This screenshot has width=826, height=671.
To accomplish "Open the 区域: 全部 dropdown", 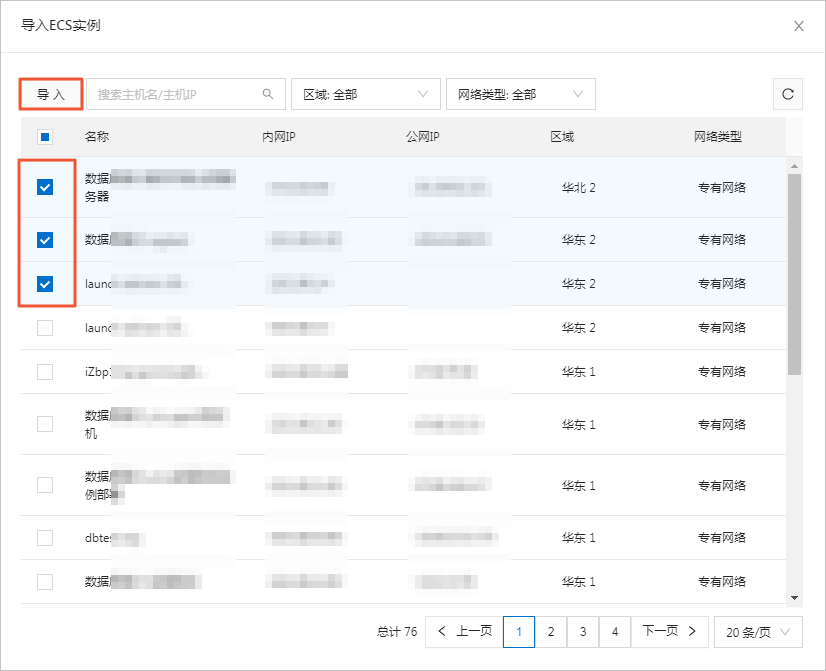I will pyautogui.click(x=366, y=94).
